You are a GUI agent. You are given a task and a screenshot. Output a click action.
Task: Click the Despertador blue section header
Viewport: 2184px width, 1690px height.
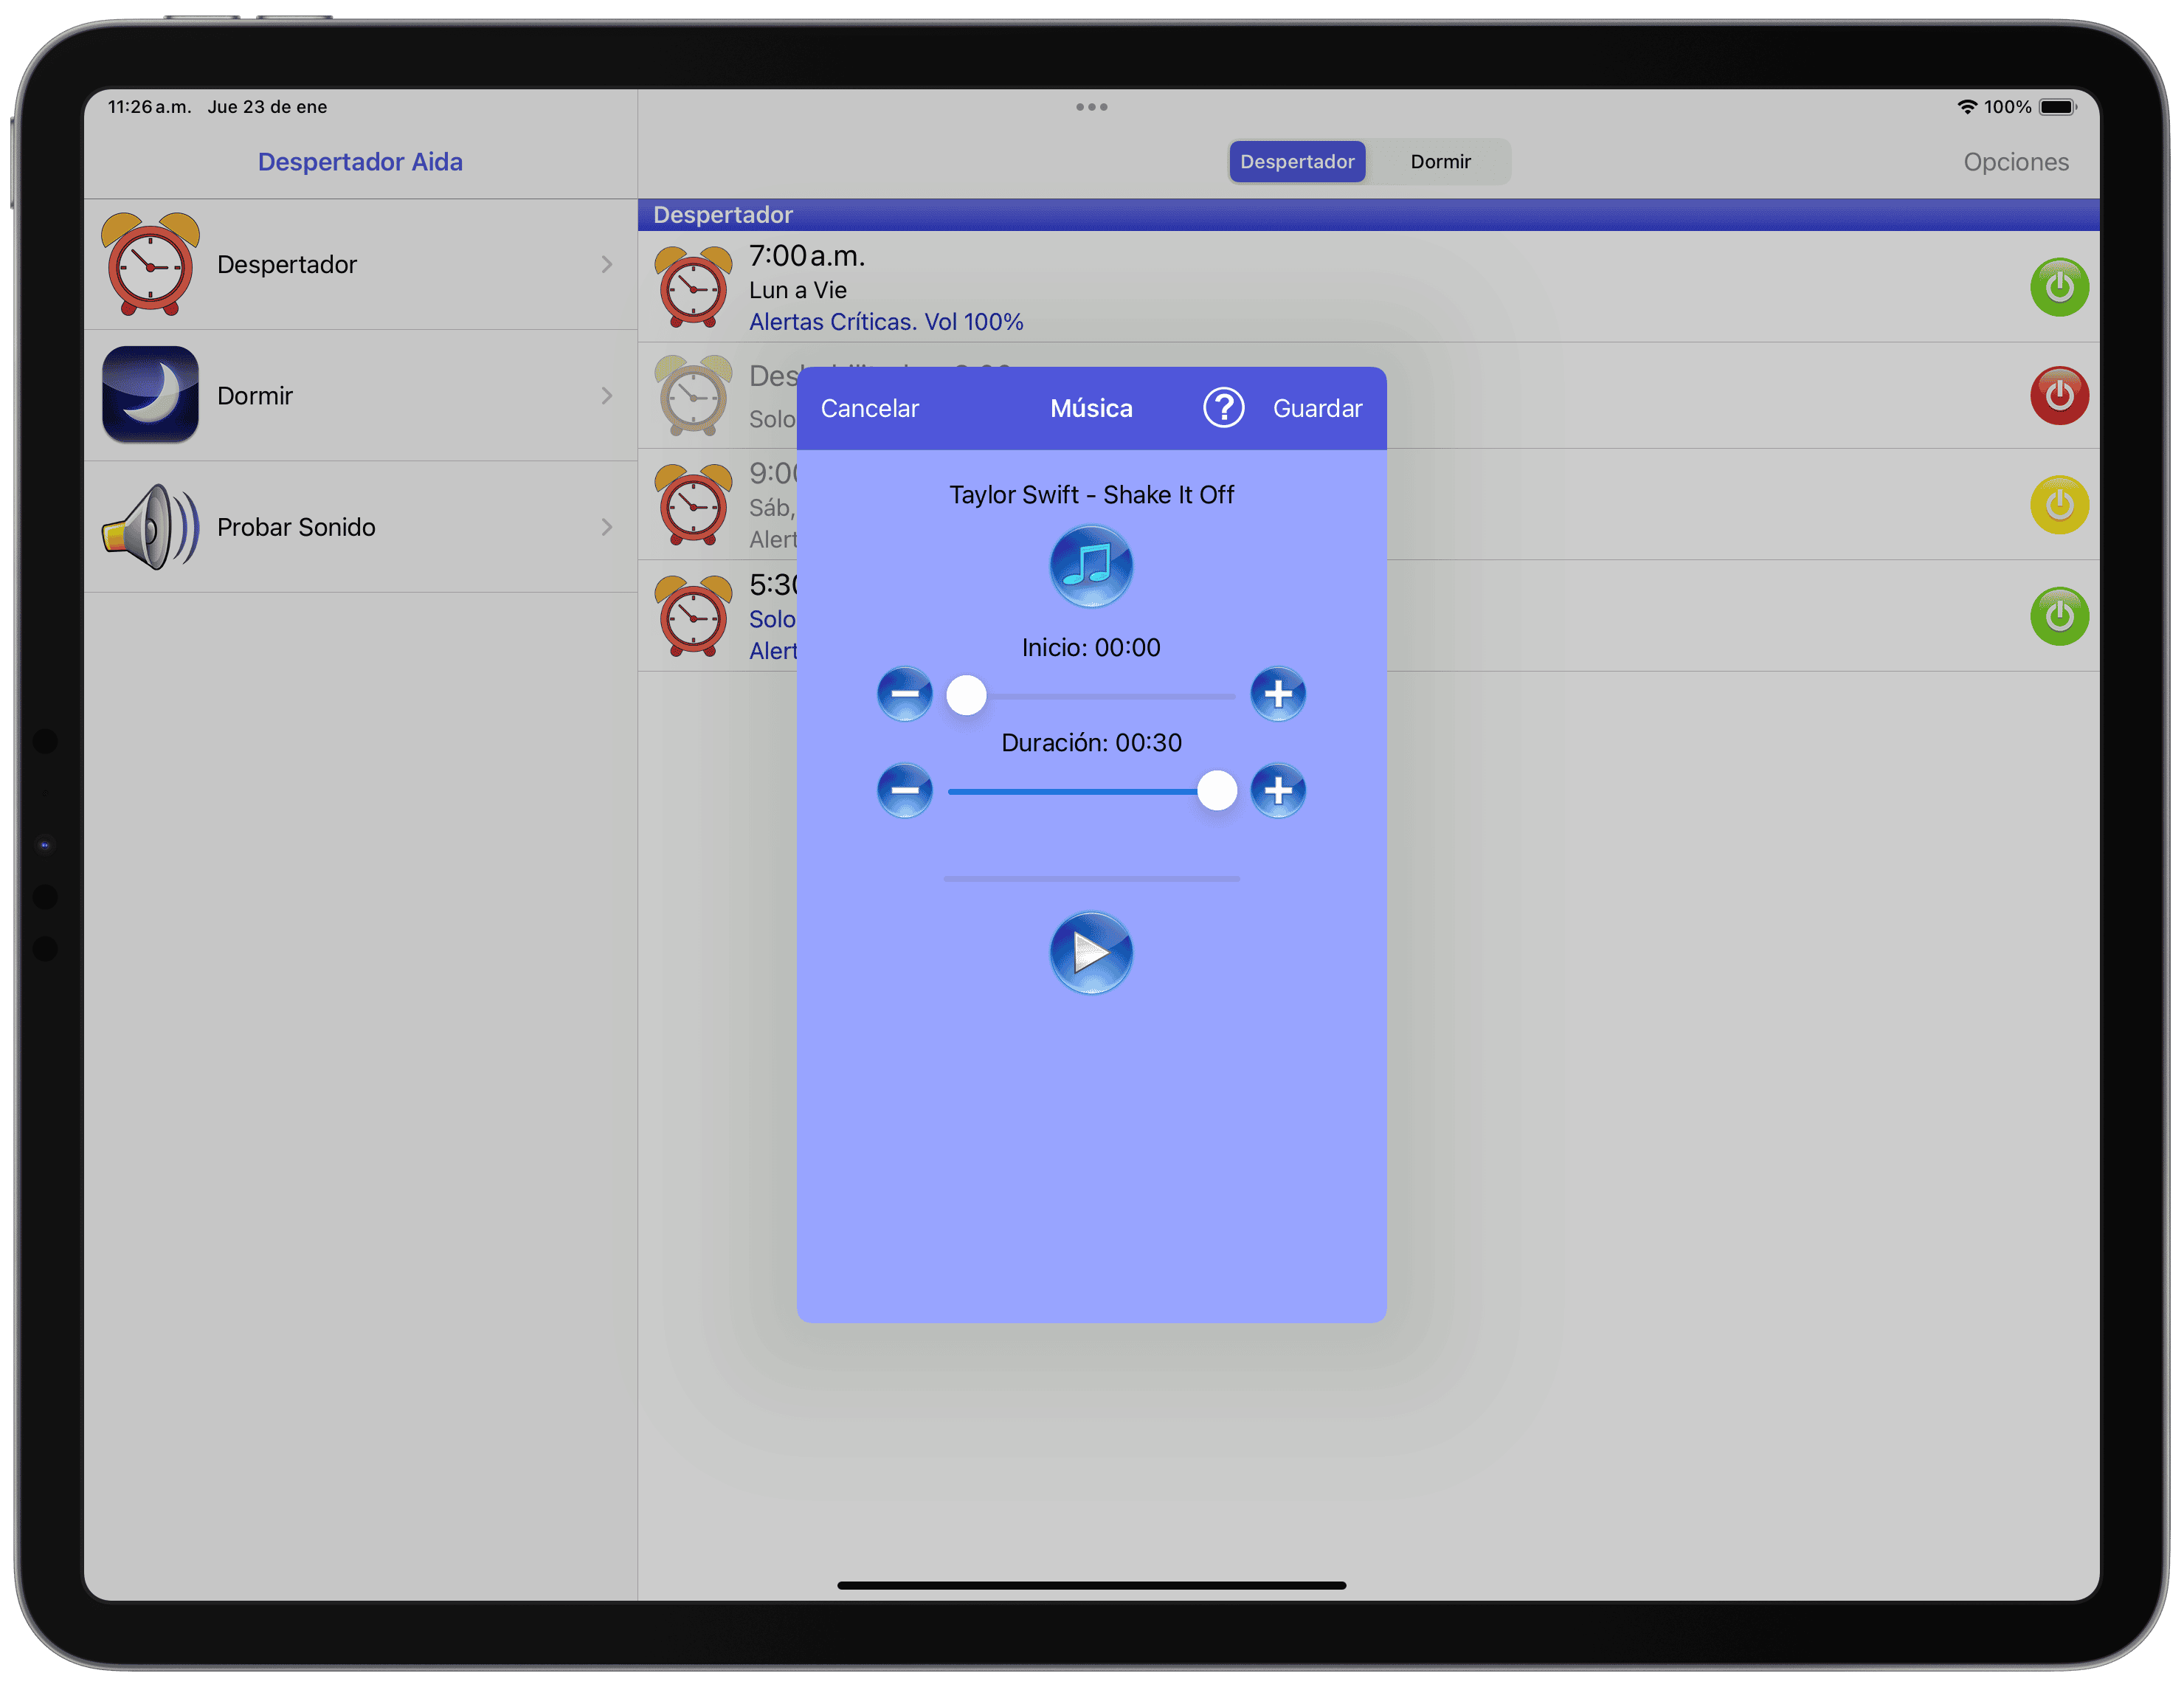coord(1368,215)
